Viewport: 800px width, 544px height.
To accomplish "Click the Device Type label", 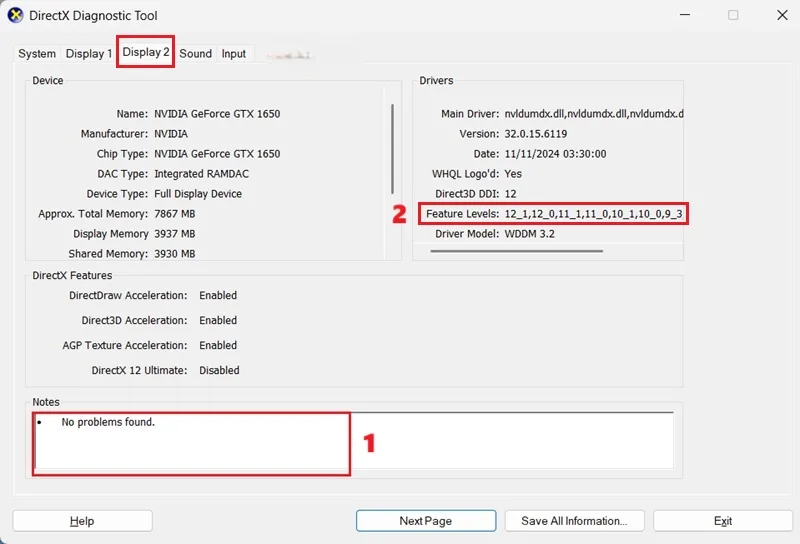I will click(x=117, y=194).
